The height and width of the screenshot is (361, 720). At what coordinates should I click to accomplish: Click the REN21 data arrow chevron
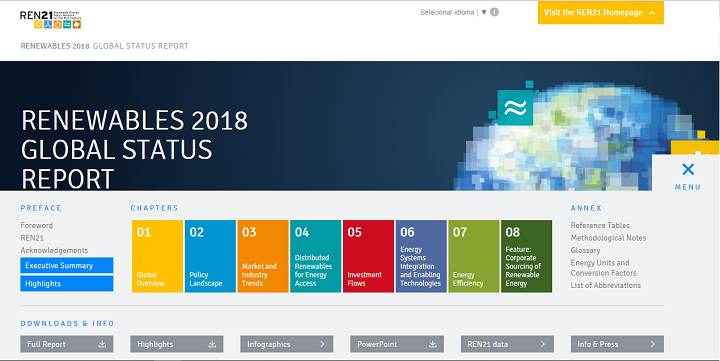(x=543, y=344)
